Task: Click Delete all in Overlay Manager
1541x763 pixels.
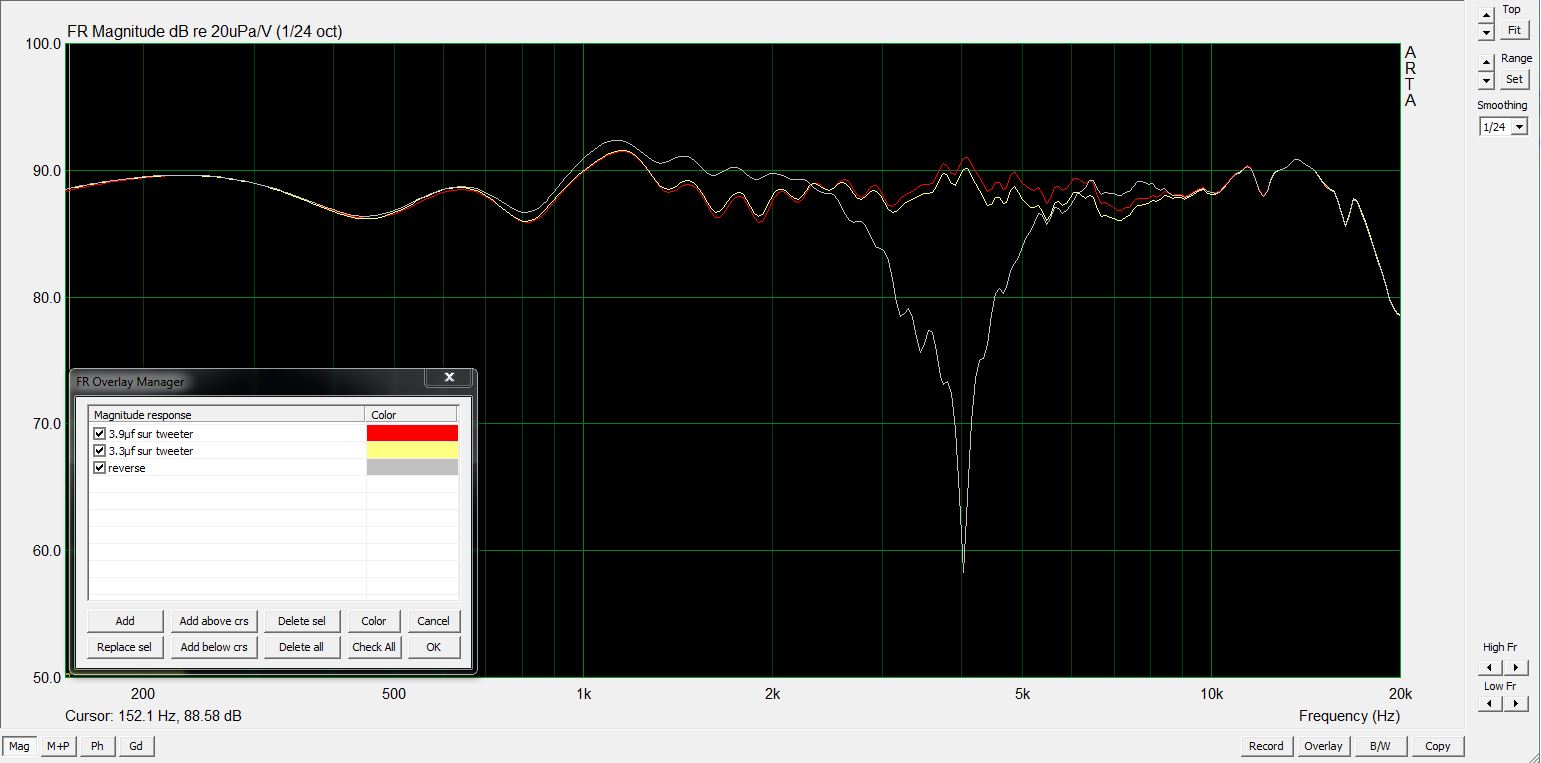Action: [301, 647]
